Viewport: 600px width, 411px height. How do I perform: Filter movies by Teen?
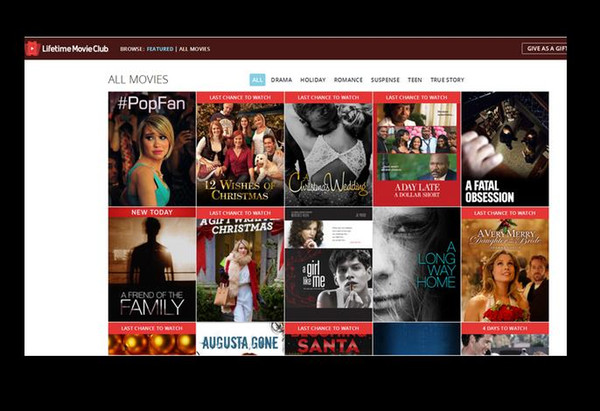415,80
